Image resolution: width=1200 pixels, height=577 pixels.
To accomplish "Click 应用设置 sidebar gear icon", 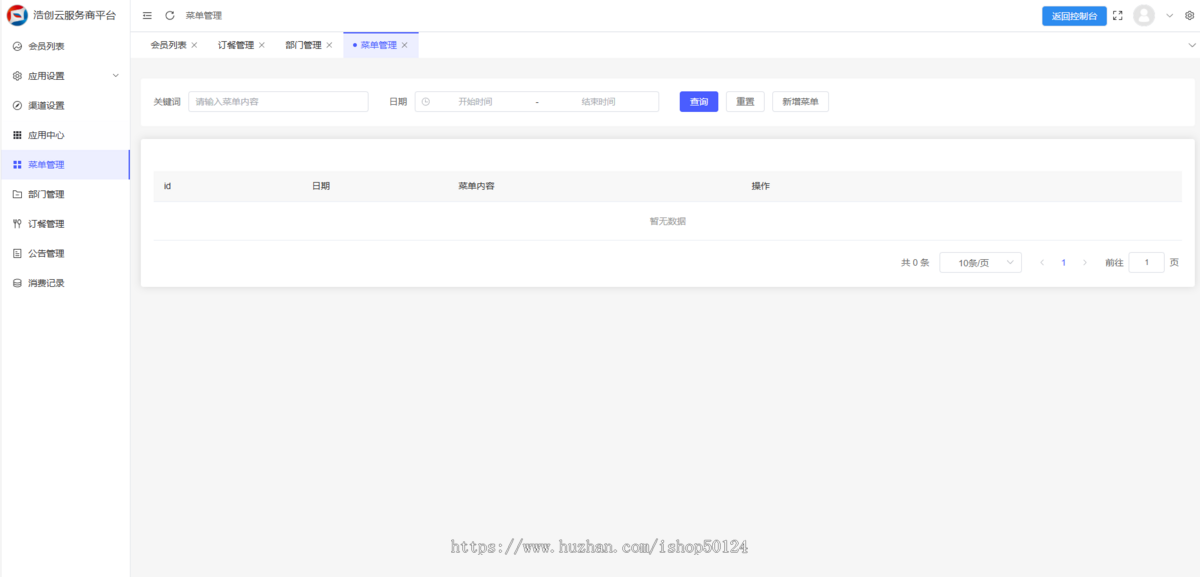I will point(17,76).
